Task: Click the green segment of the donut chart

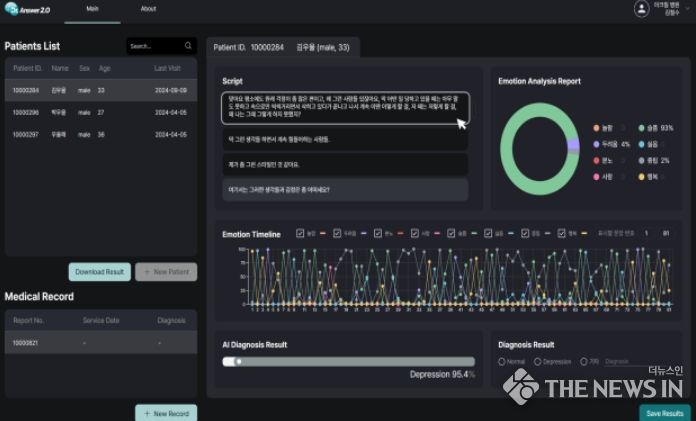Action: [507, 149]
